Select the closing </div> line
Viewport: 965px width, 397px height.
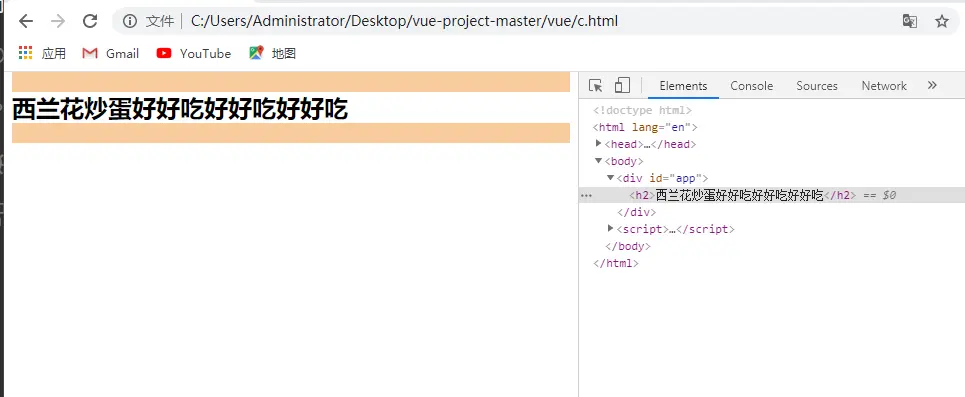click(x=636, y=212)
